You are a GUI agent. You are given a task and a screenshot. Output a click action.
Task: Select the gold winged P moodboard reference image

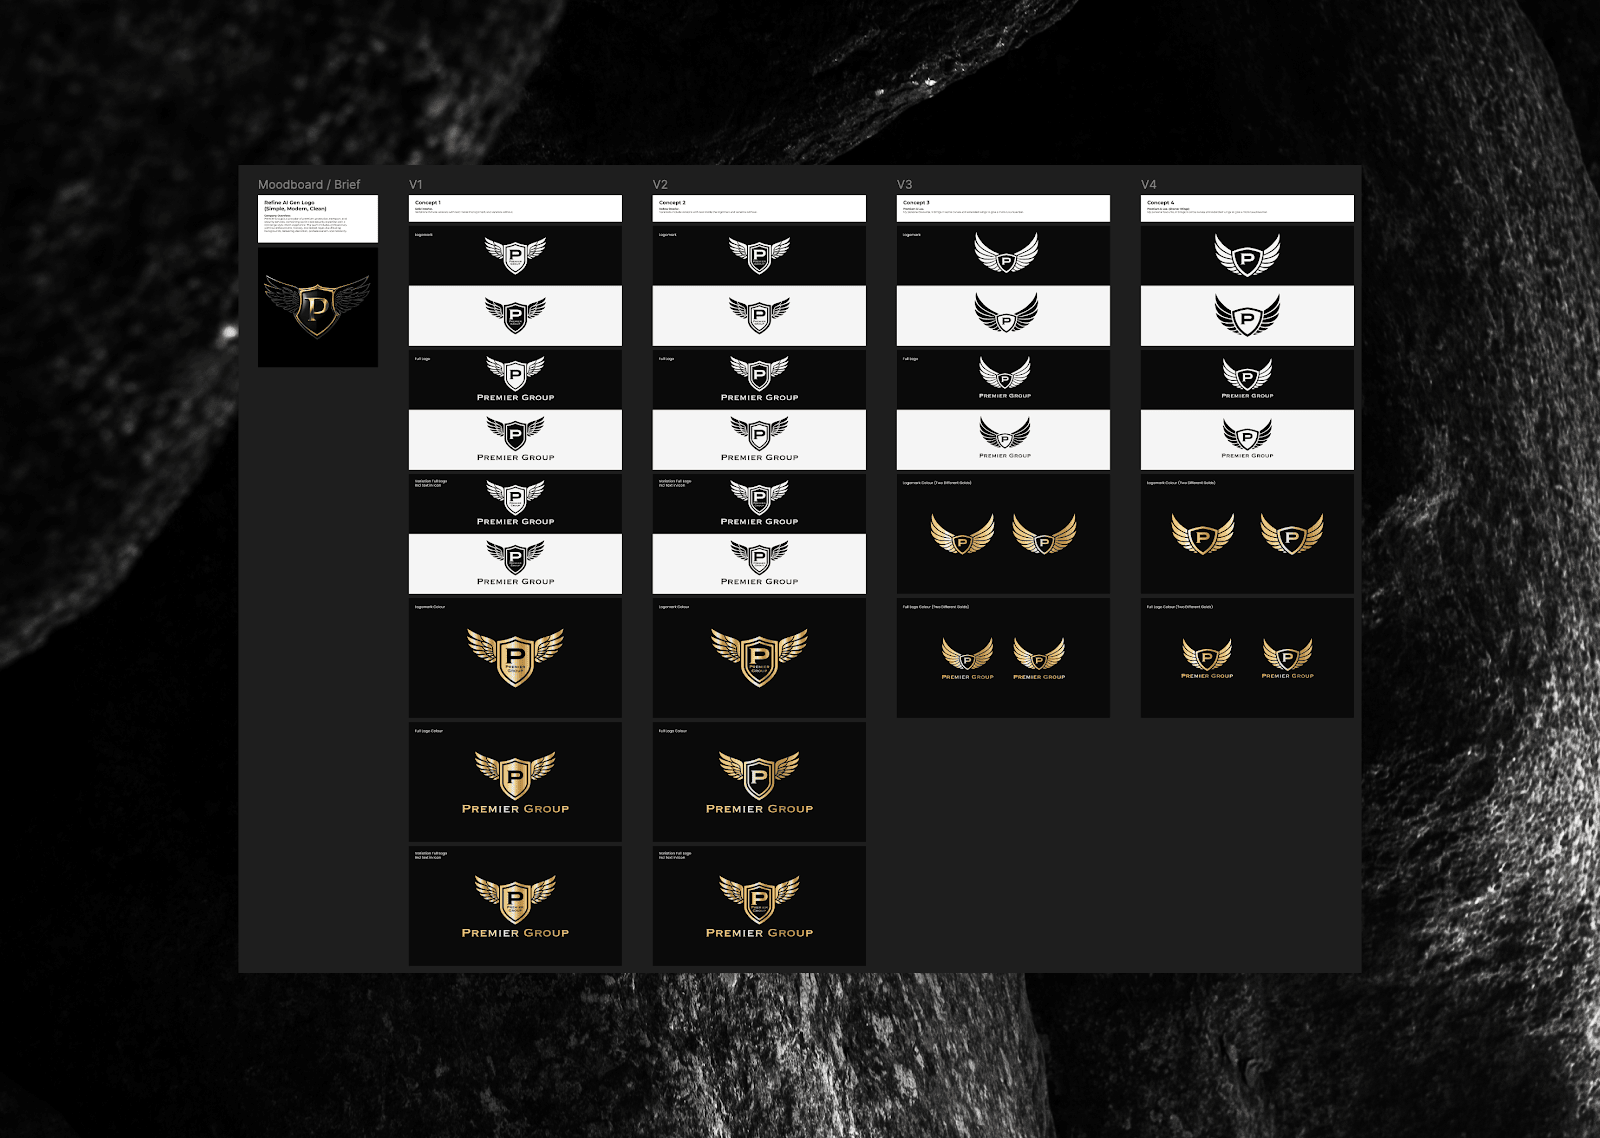pos(318,307)
